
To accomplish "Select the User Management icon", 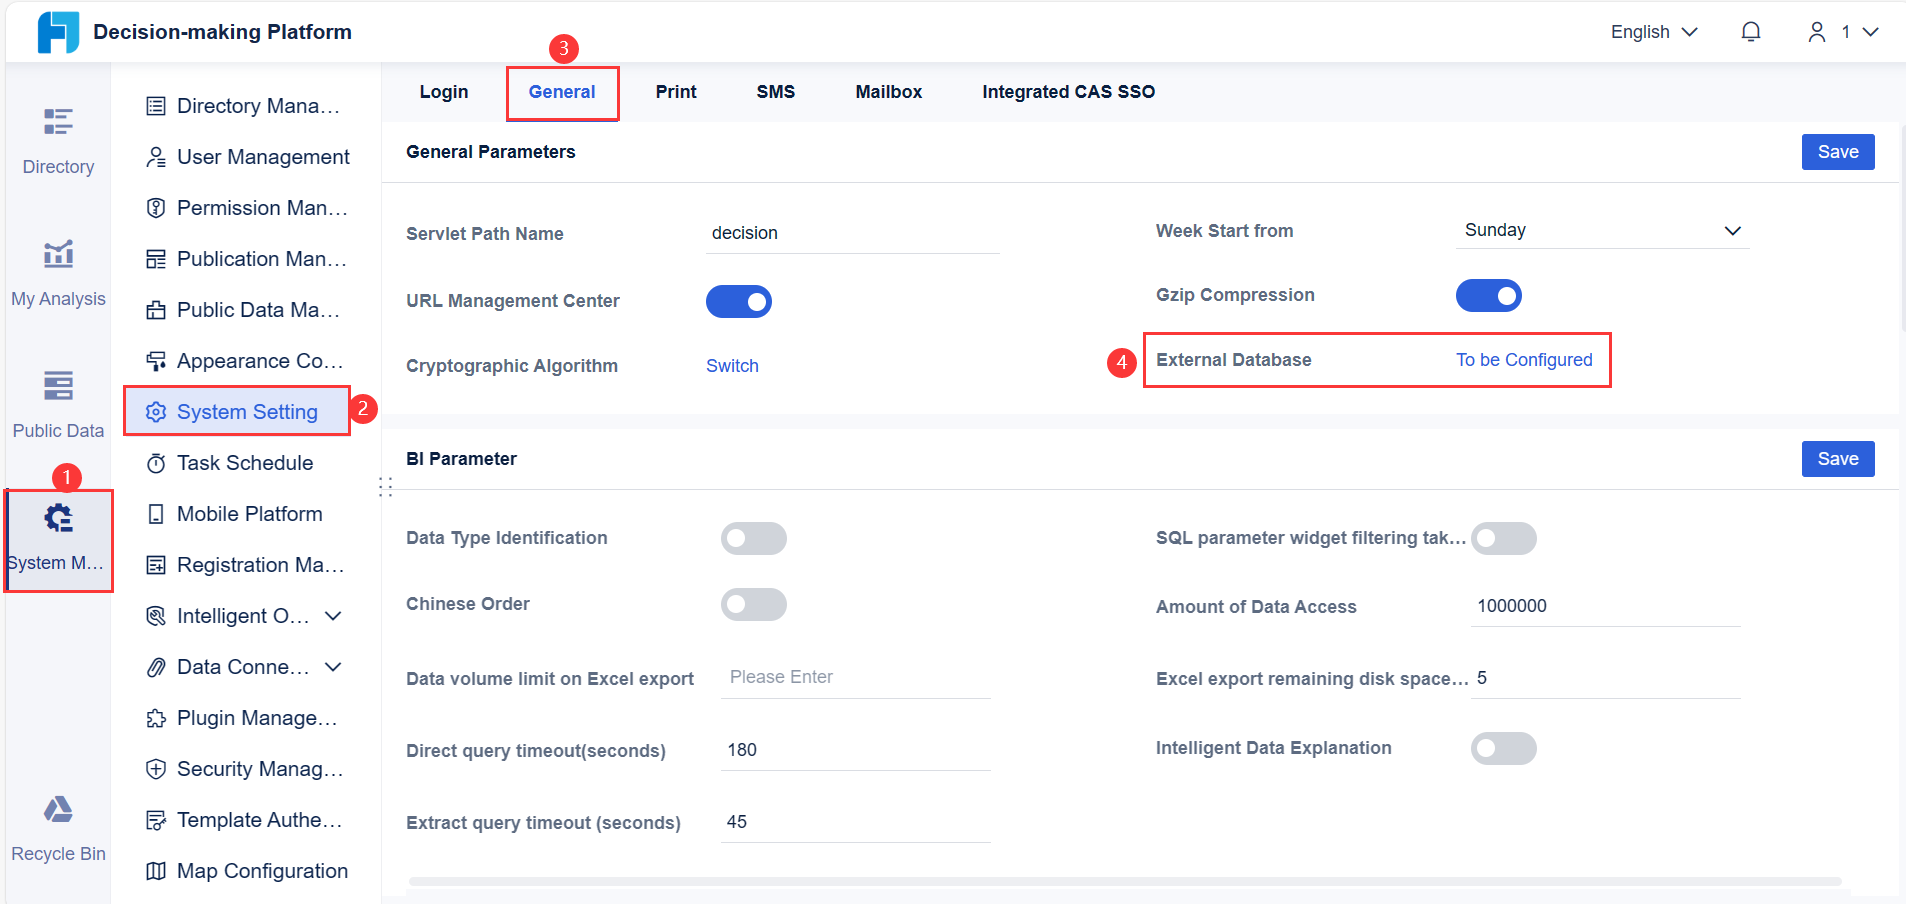I will click(x=156, y=157).
